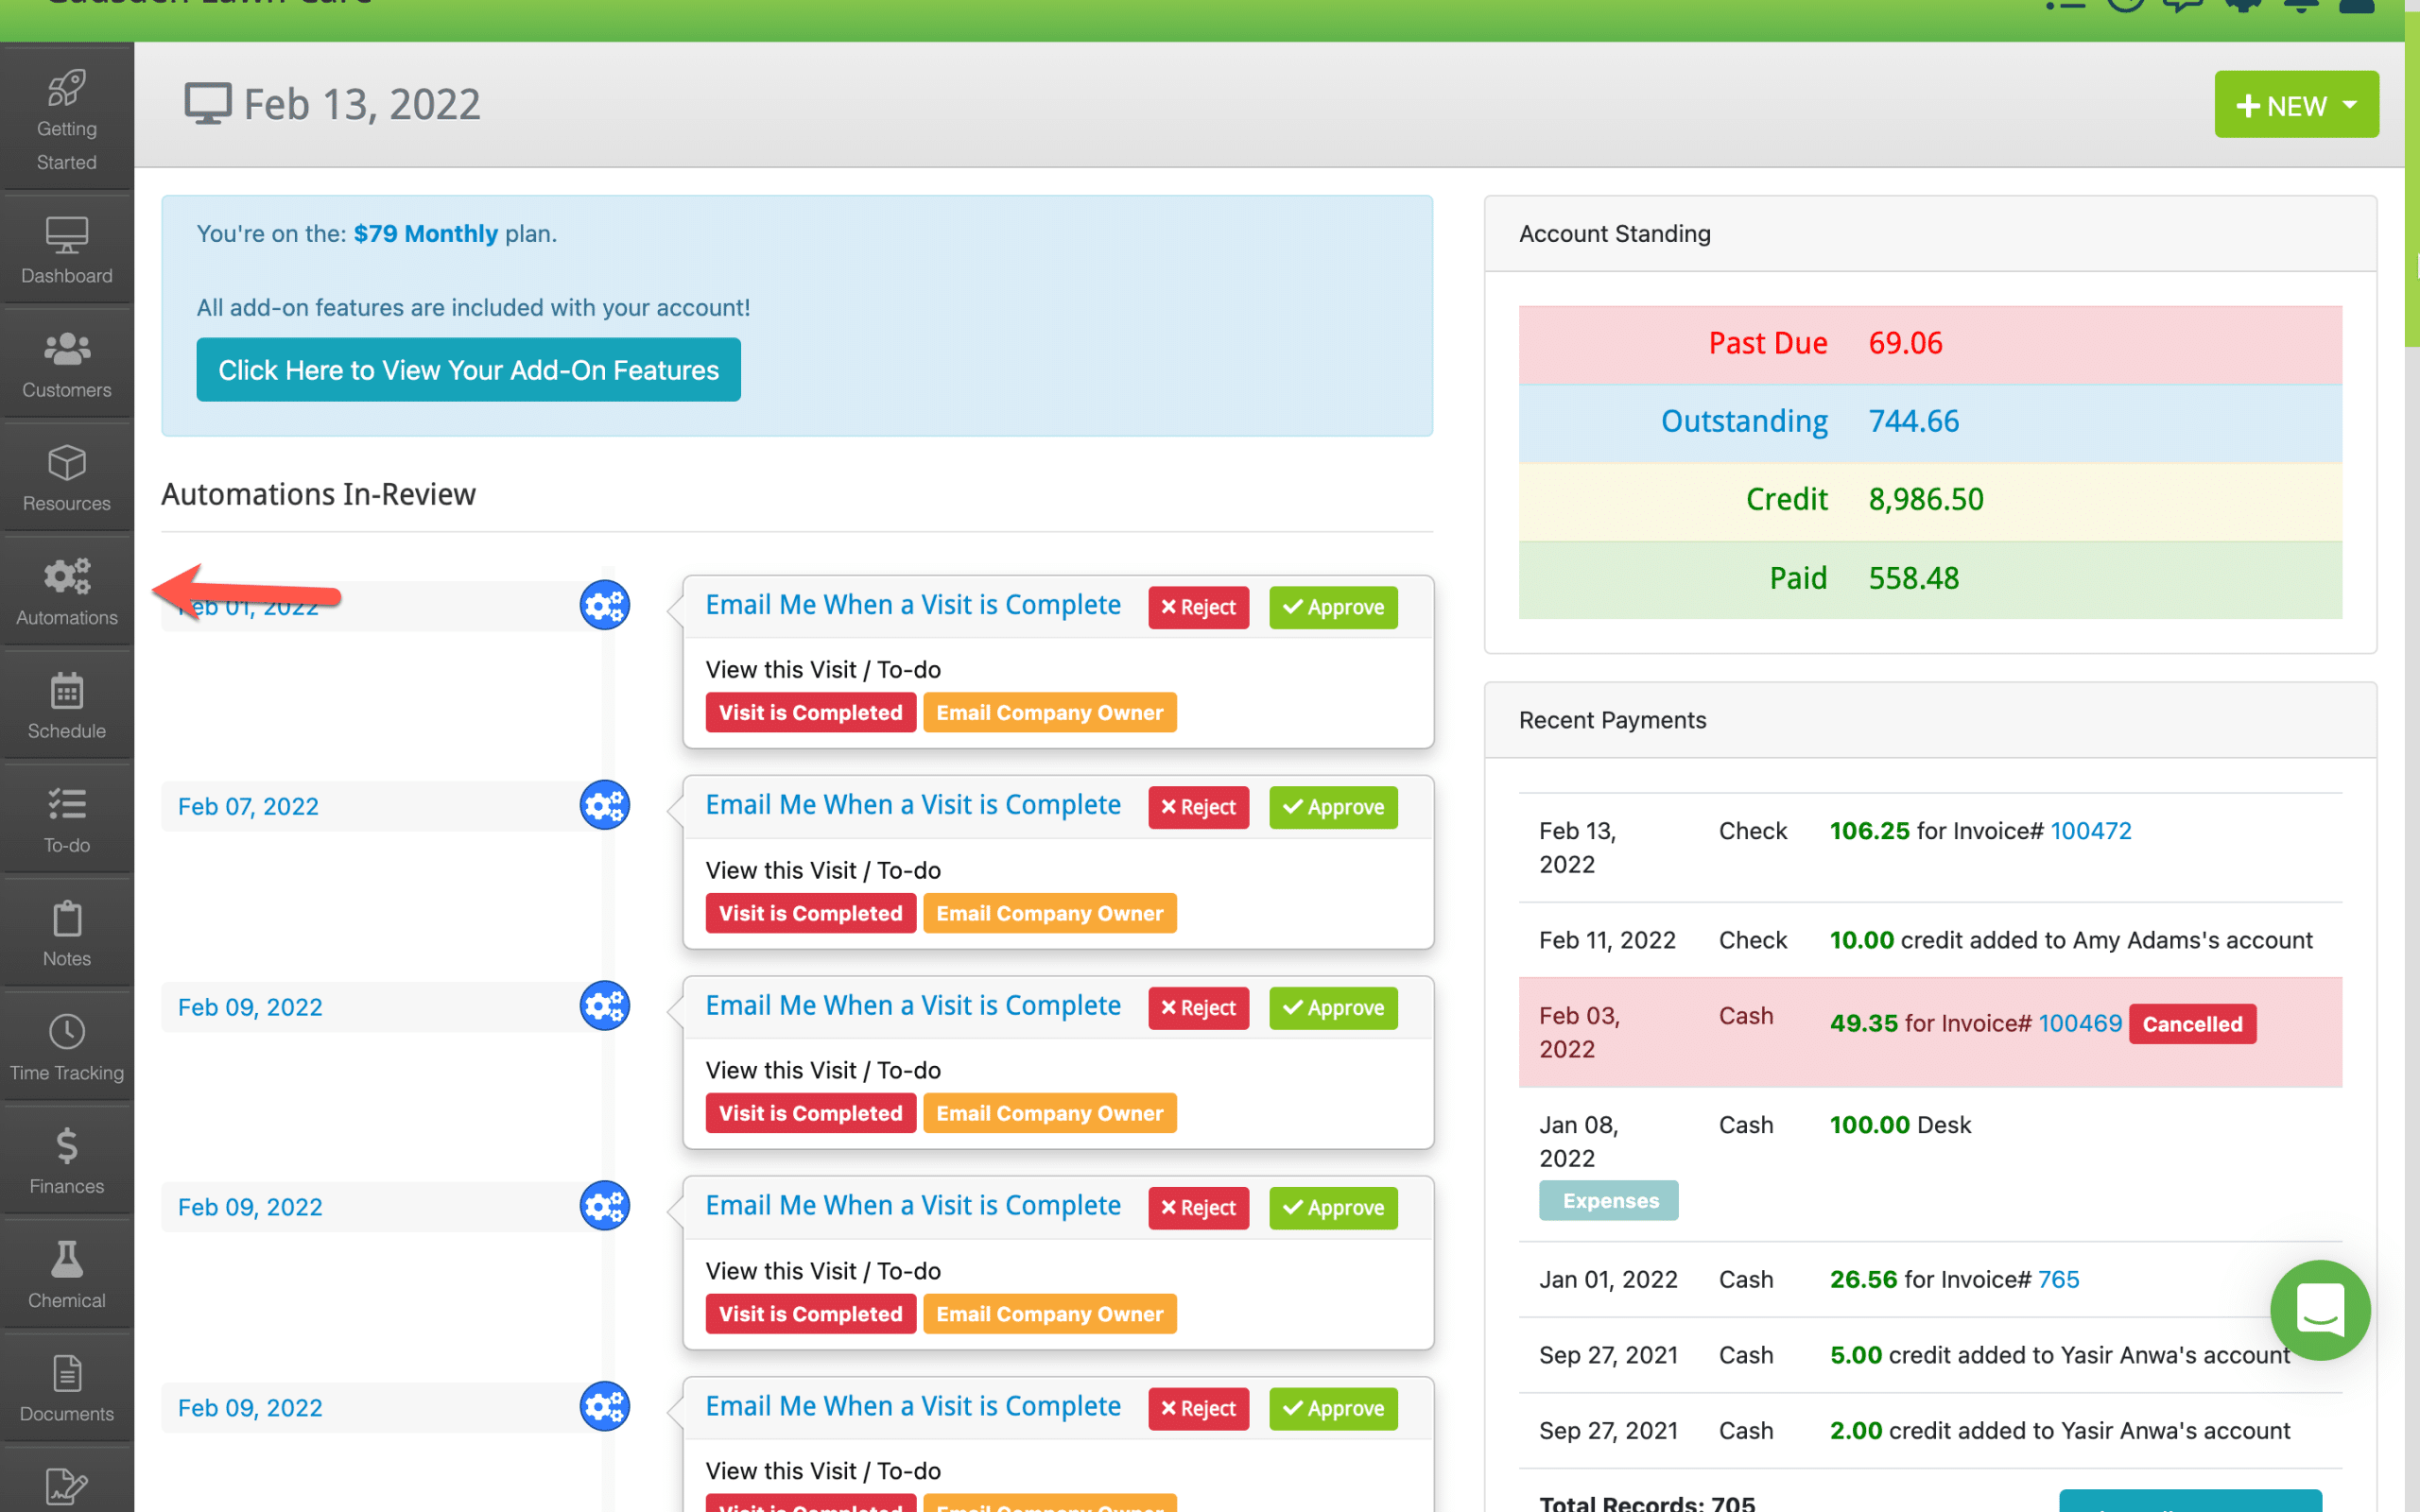2420x1512 pixels.
Task: Click Recent Payments panel header
Action: click(1930, 720)
